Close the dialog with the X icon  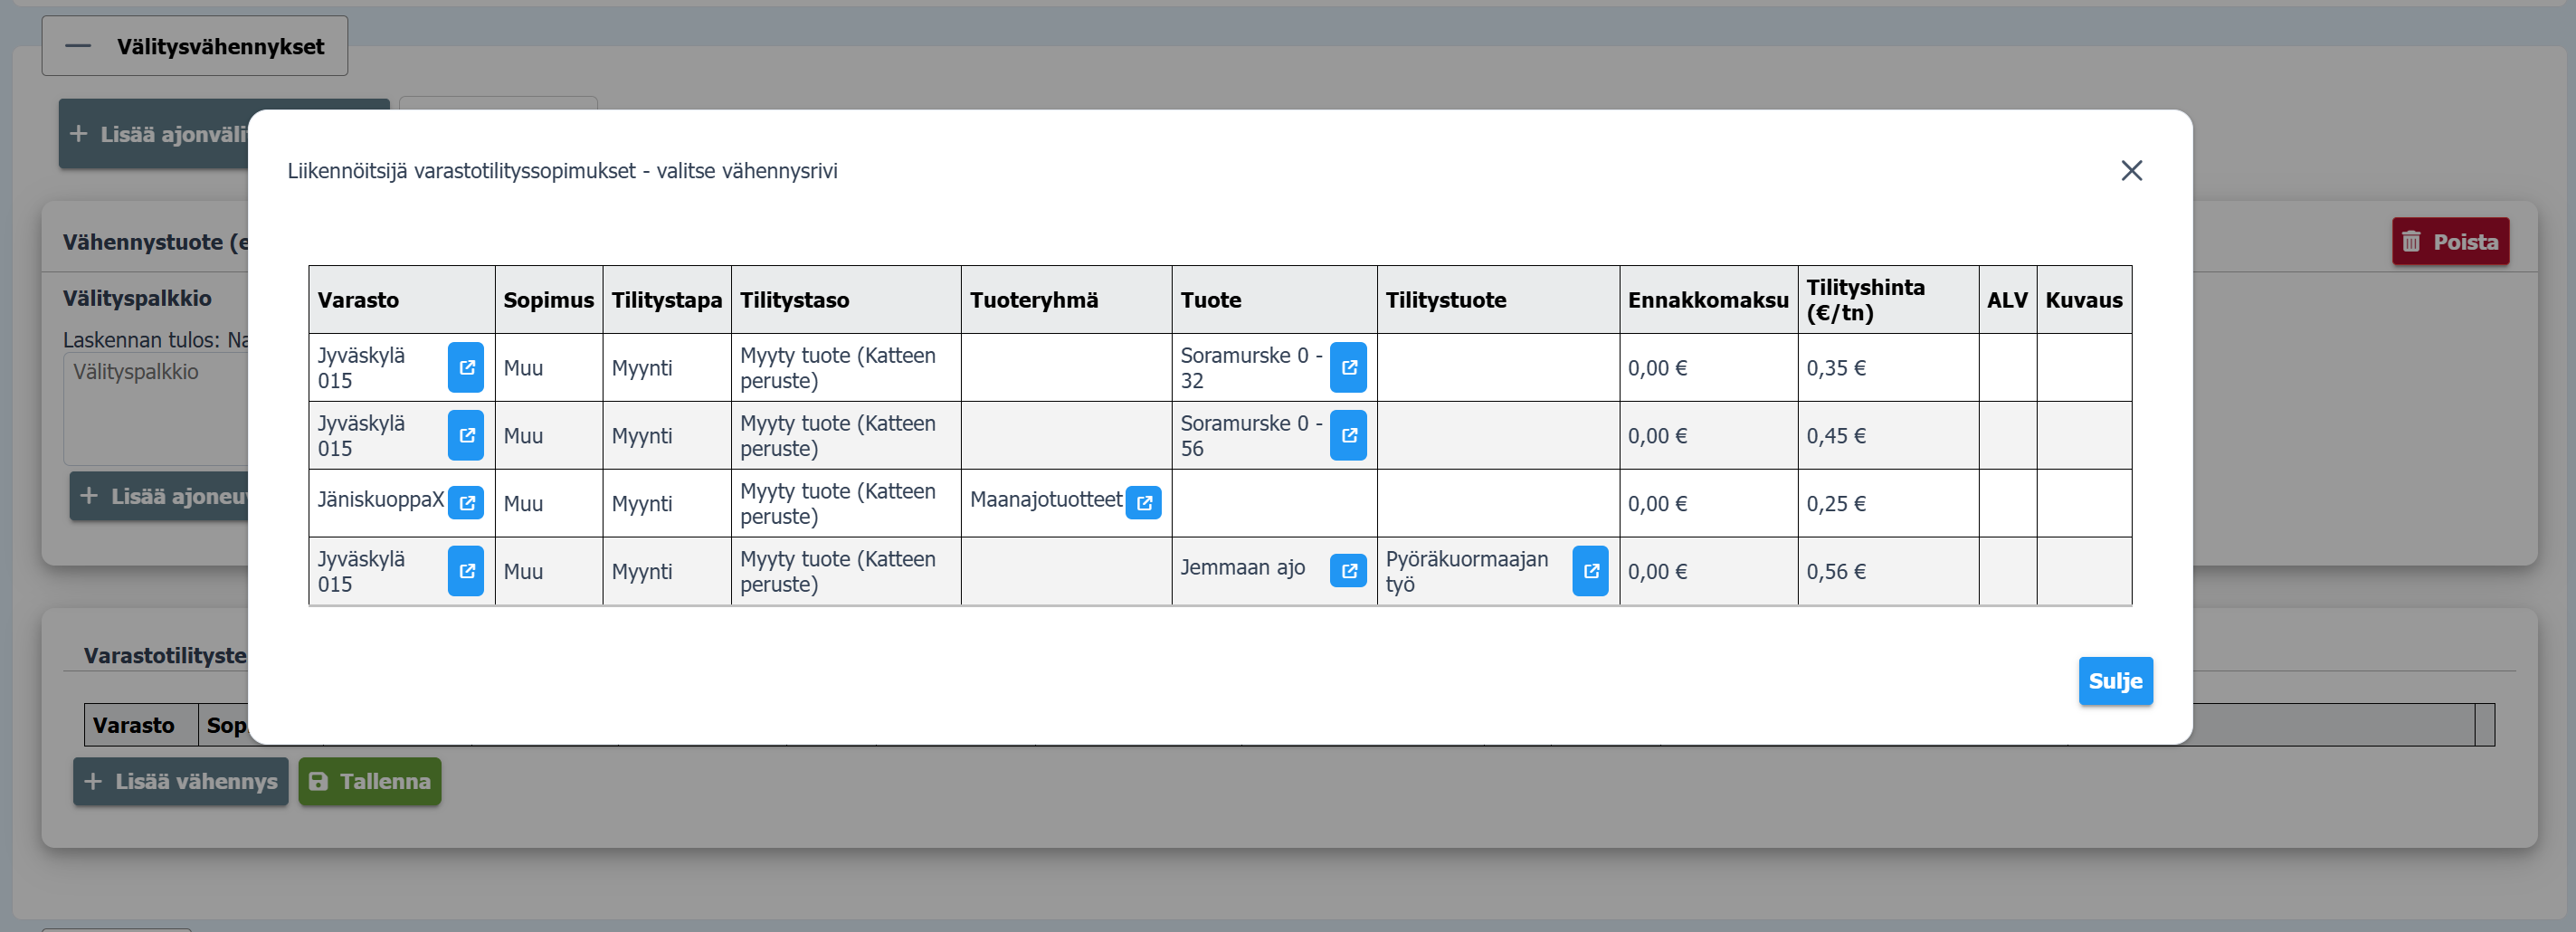tap(2131, 171)
